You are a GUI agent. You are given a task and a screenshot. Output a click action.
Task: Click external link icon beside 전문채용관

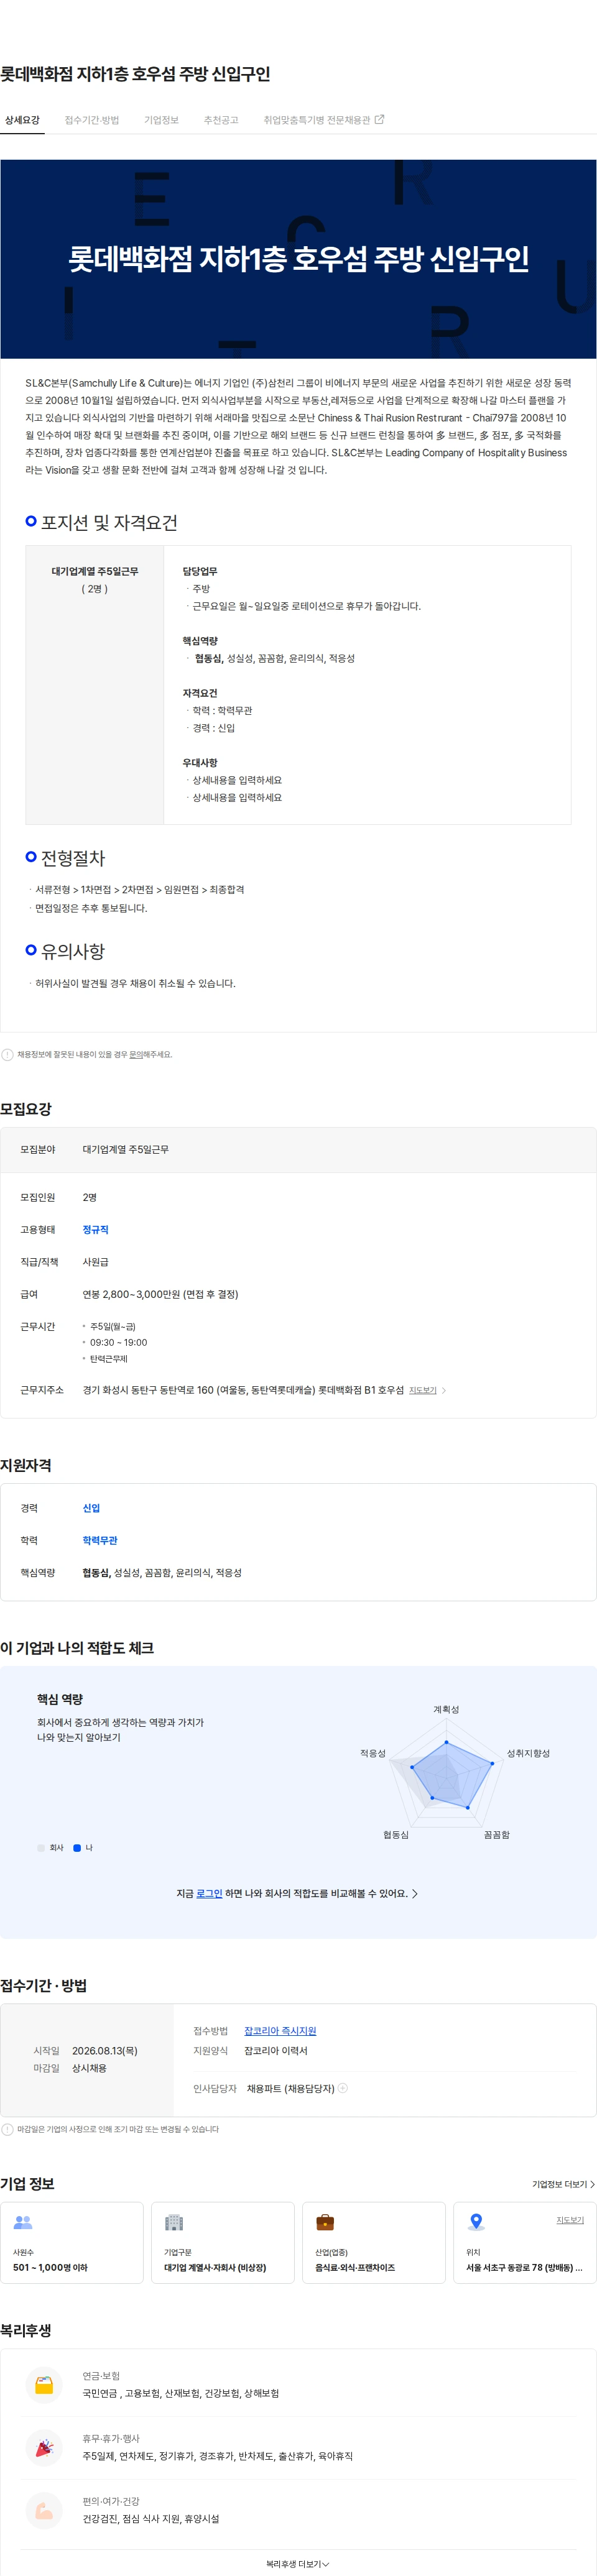pyautogui.click(x=379, y=120)
